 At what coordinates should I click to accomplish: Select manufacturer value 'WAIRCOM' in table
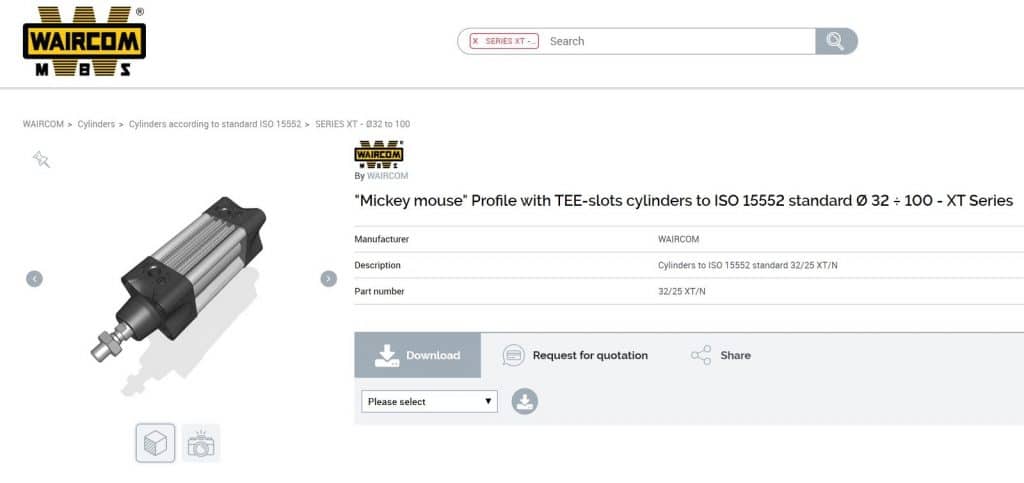[679, 240]
